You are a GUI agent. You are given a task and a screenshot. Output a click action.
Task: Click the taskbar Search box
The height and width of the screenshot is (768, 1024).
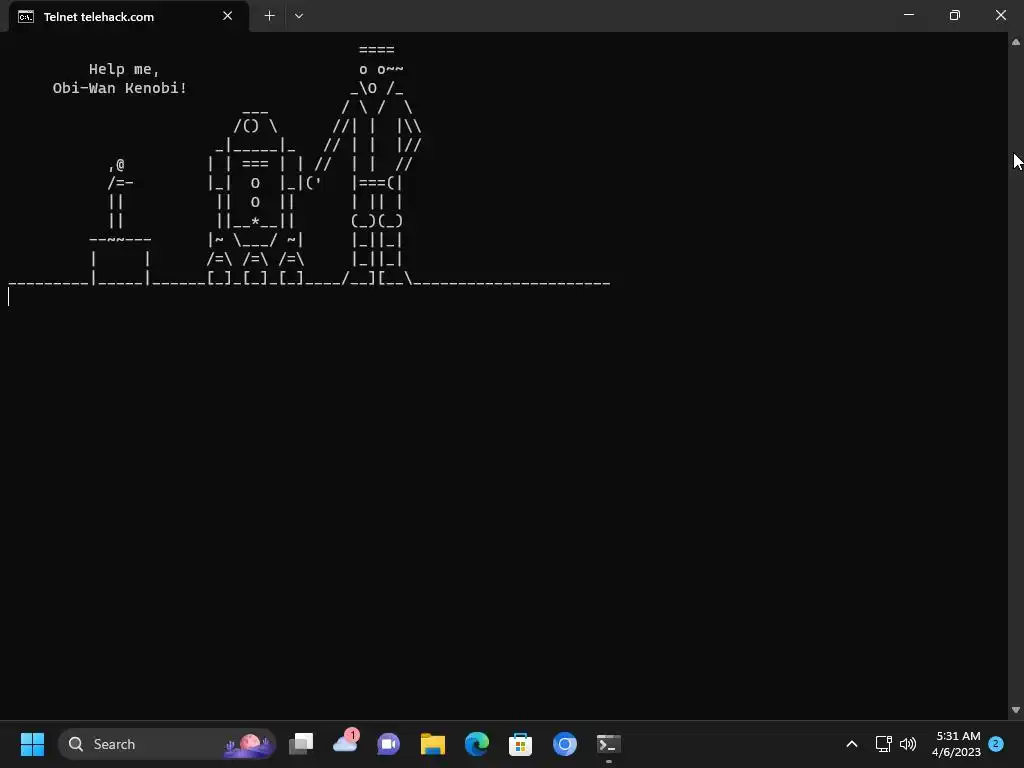tap(167, 744)
